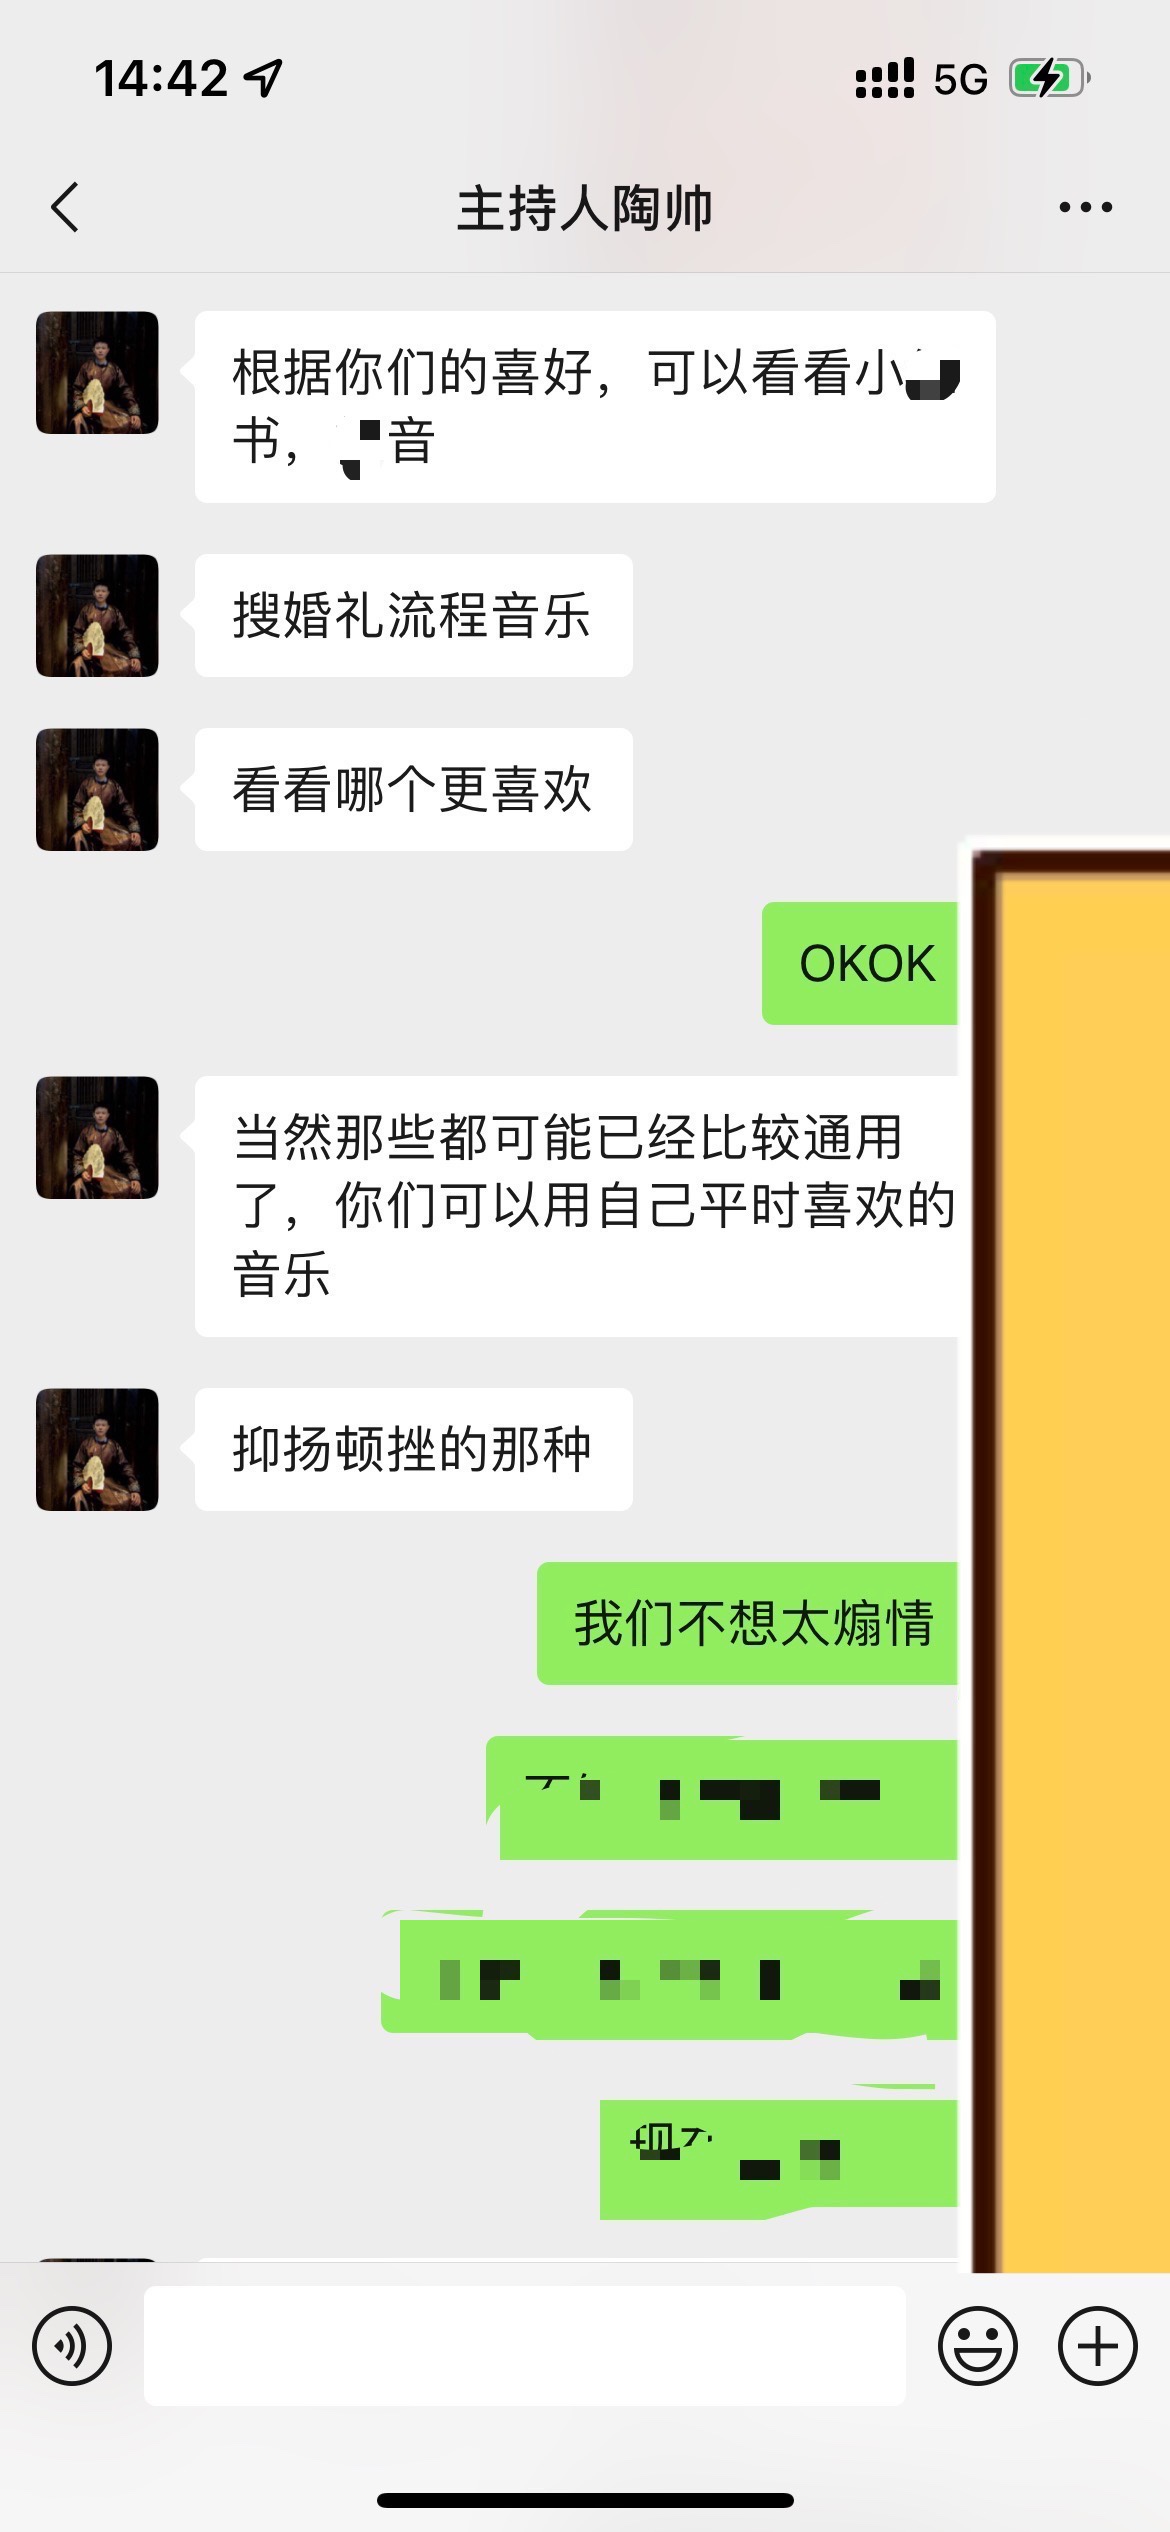Tap the chat title 主持人陶帅
The height and width of the screenshot is (2532, 1170).
coord(584,208)
